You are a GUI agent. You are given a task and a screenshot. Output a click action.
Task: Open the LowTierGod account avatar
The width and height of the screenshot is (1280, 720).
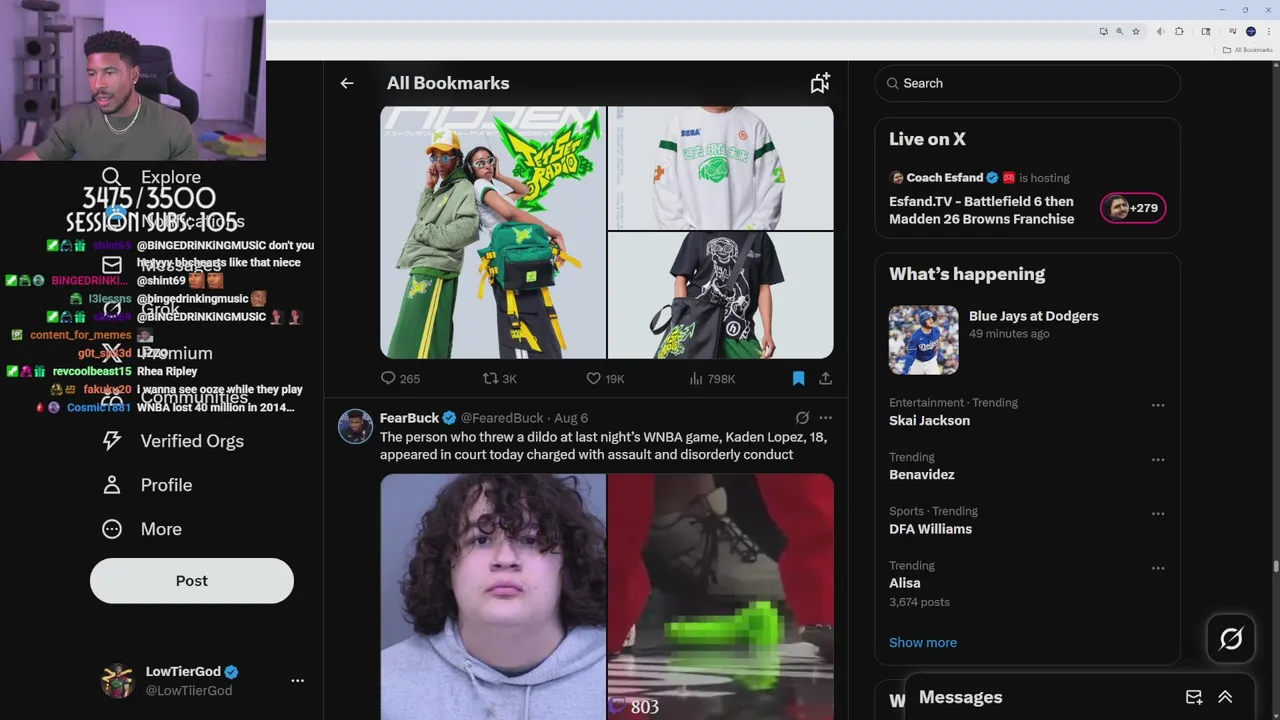[x=118, y=680]
